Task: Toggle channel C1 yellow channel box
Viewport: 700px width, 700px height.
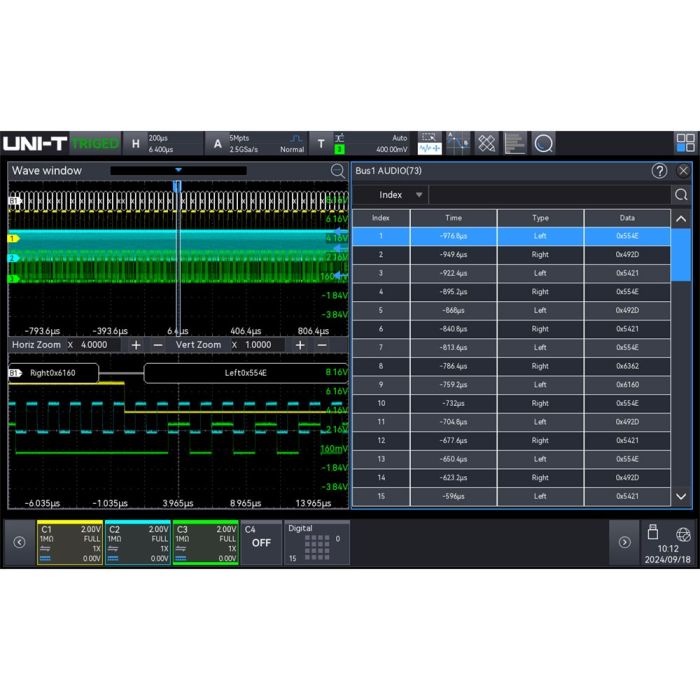Action: click(69, 542)
